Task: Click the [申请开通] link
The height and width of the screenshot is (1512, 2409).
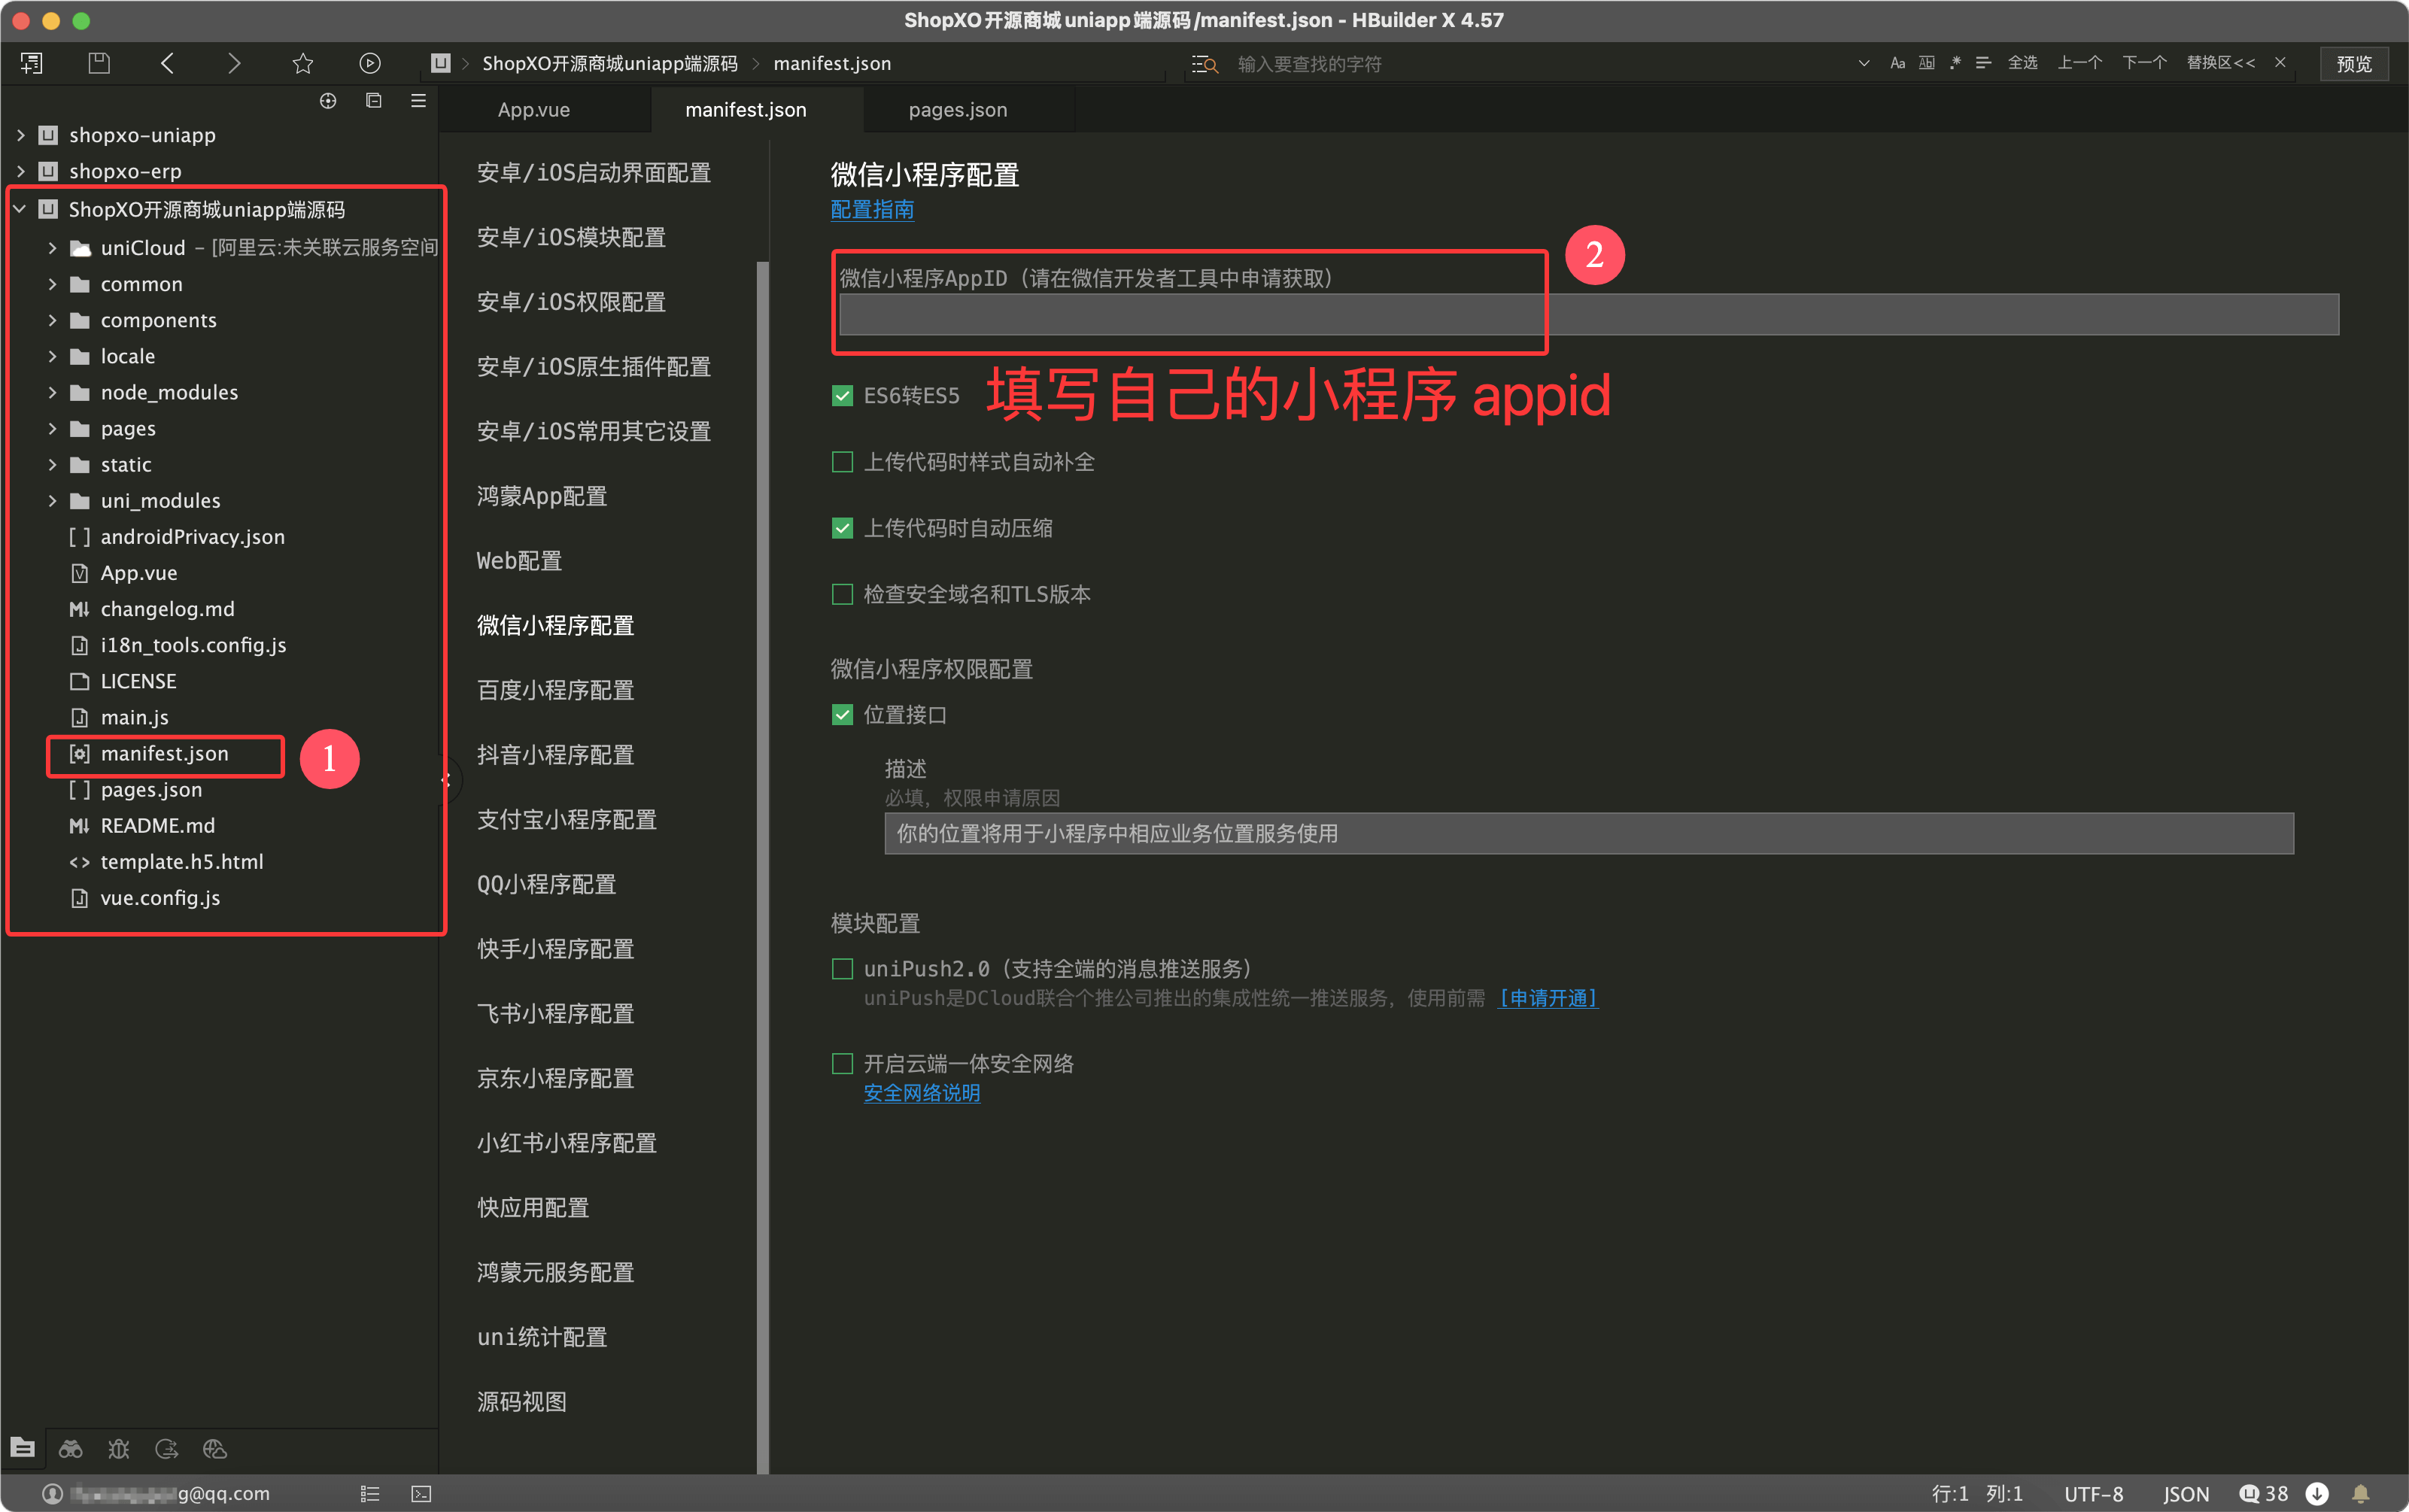Action: coord(1548,998)
